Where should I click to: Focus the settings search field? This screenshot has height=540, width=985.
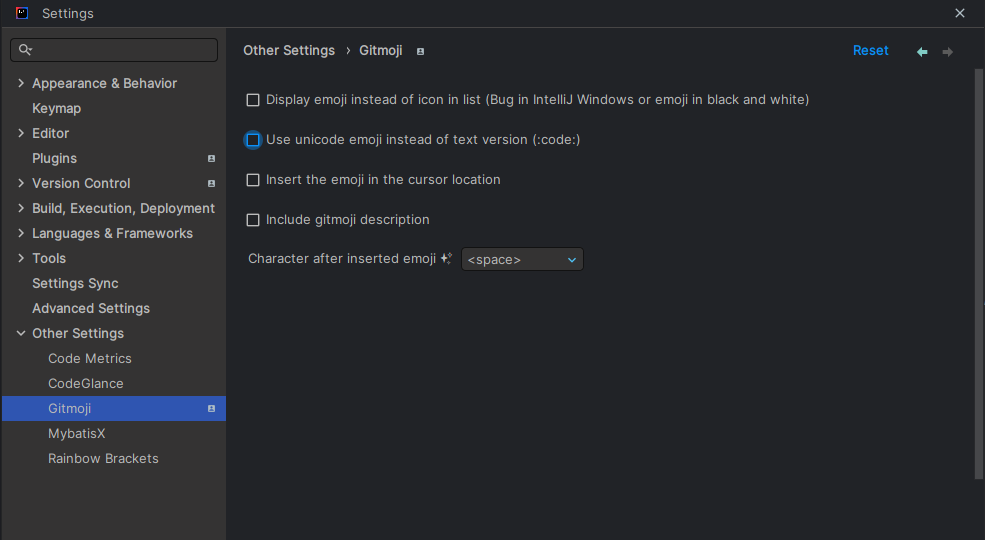tap(114, 50)
